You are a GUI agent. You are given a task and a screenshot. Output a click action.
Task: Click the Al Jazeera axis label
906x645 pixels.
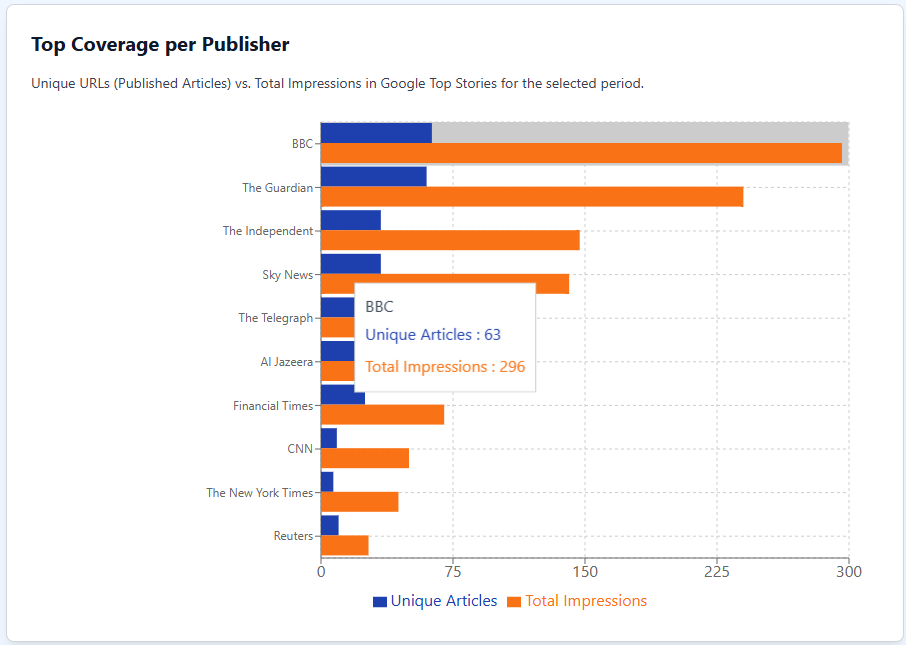click(x=287, y=362)
